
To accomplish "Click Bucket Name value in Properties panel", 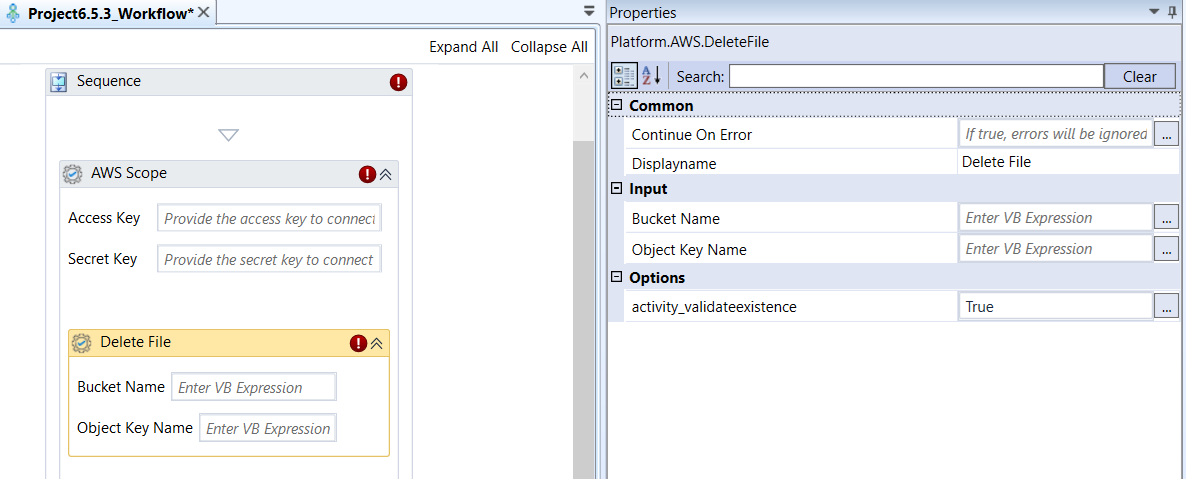I will tap(1055, 218).
